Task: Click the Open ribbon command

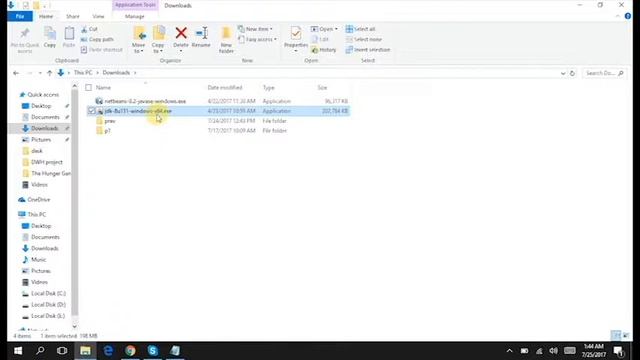Action: [x=324, y=29]
